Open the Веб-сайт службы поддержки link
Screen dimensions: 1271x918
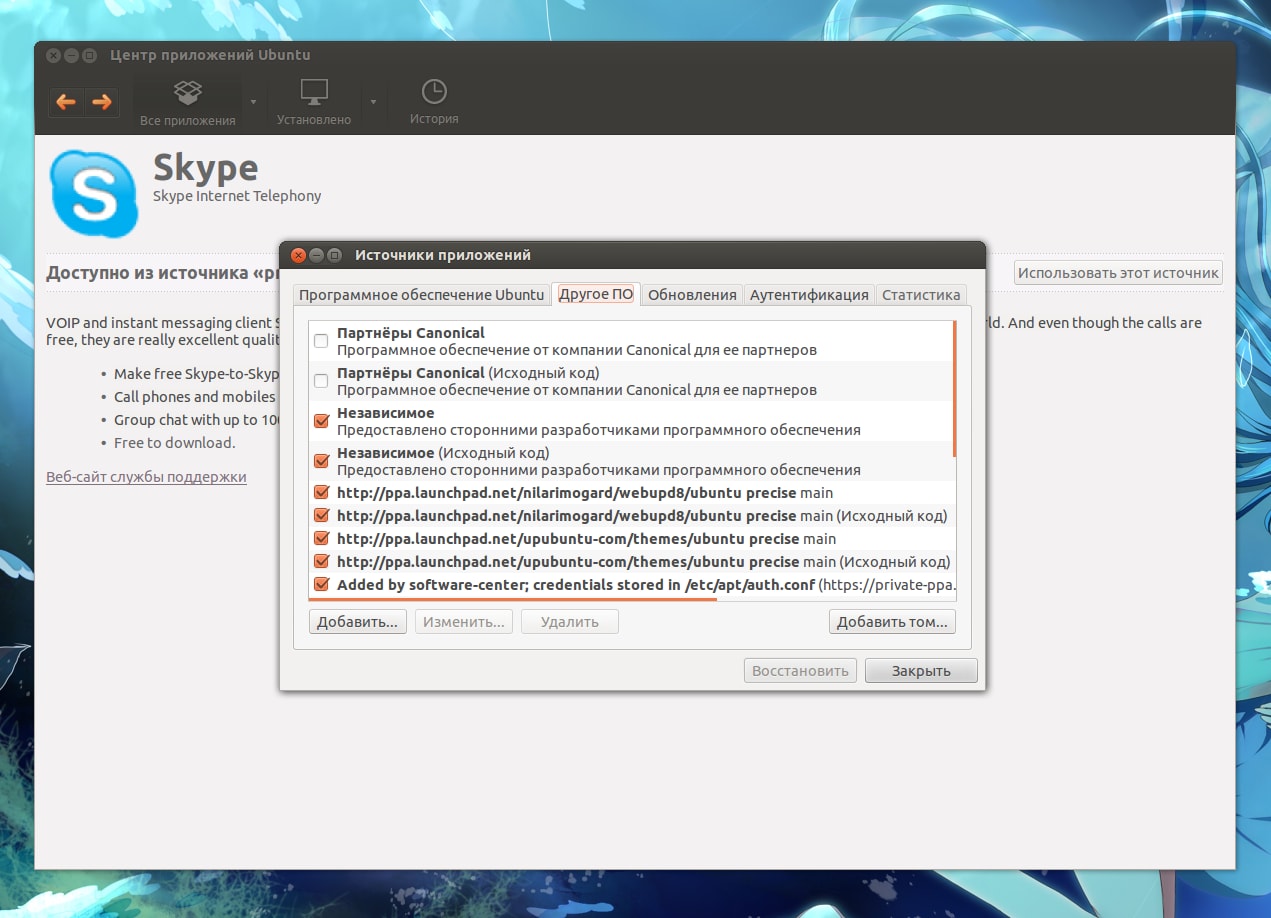(146, 477)
